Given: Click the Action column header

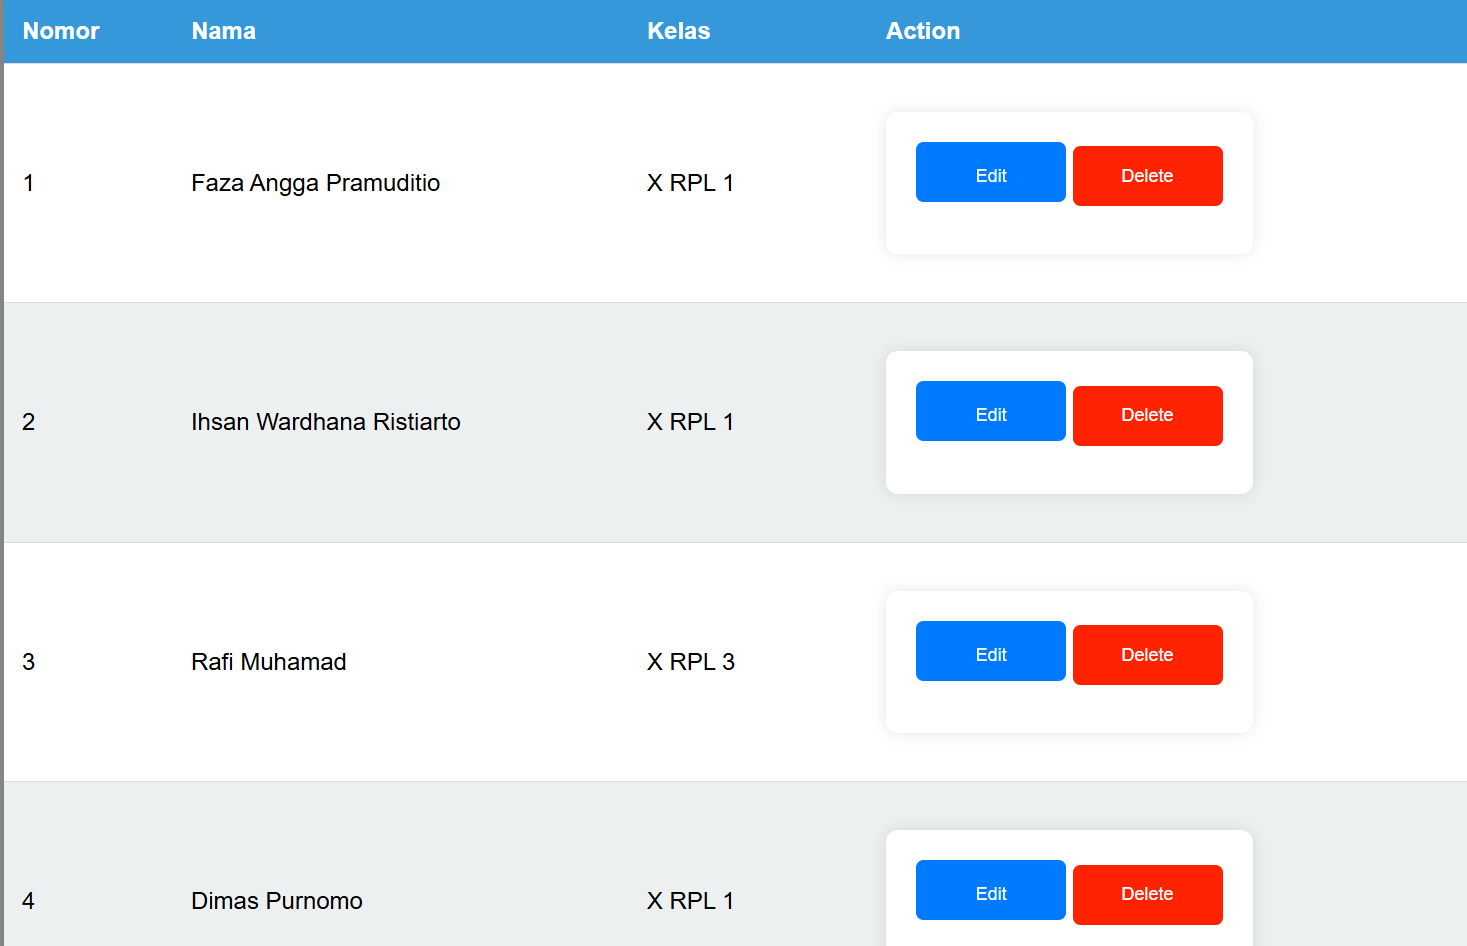Looking at the screenshot, I should (922, 31).
